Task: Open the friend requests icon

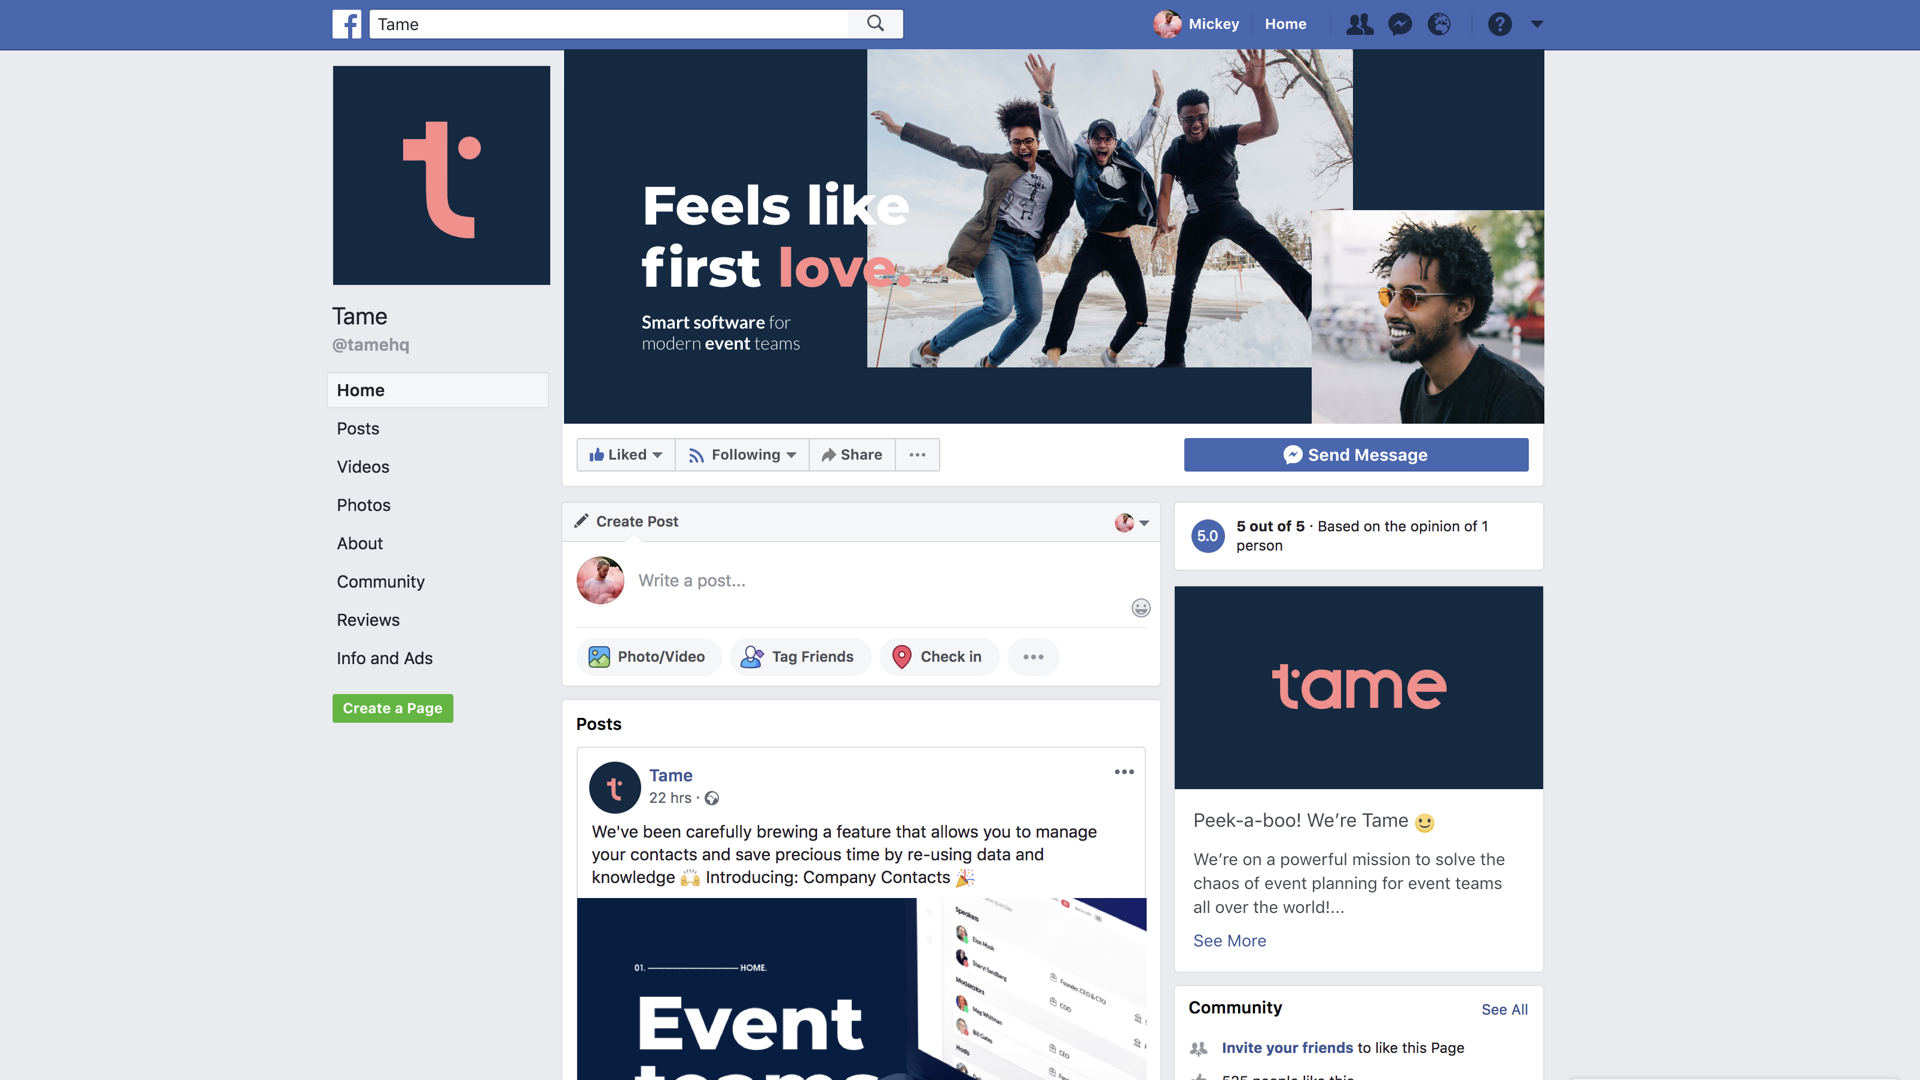Action: coord(1359,24)
